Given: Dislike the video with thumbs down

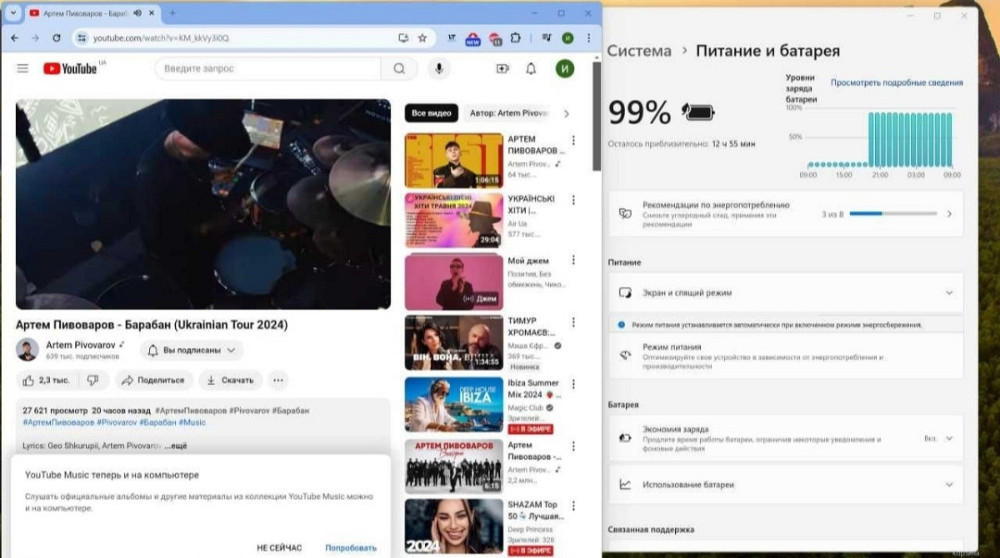Looking at the screenshot, I should pos(92,380).
